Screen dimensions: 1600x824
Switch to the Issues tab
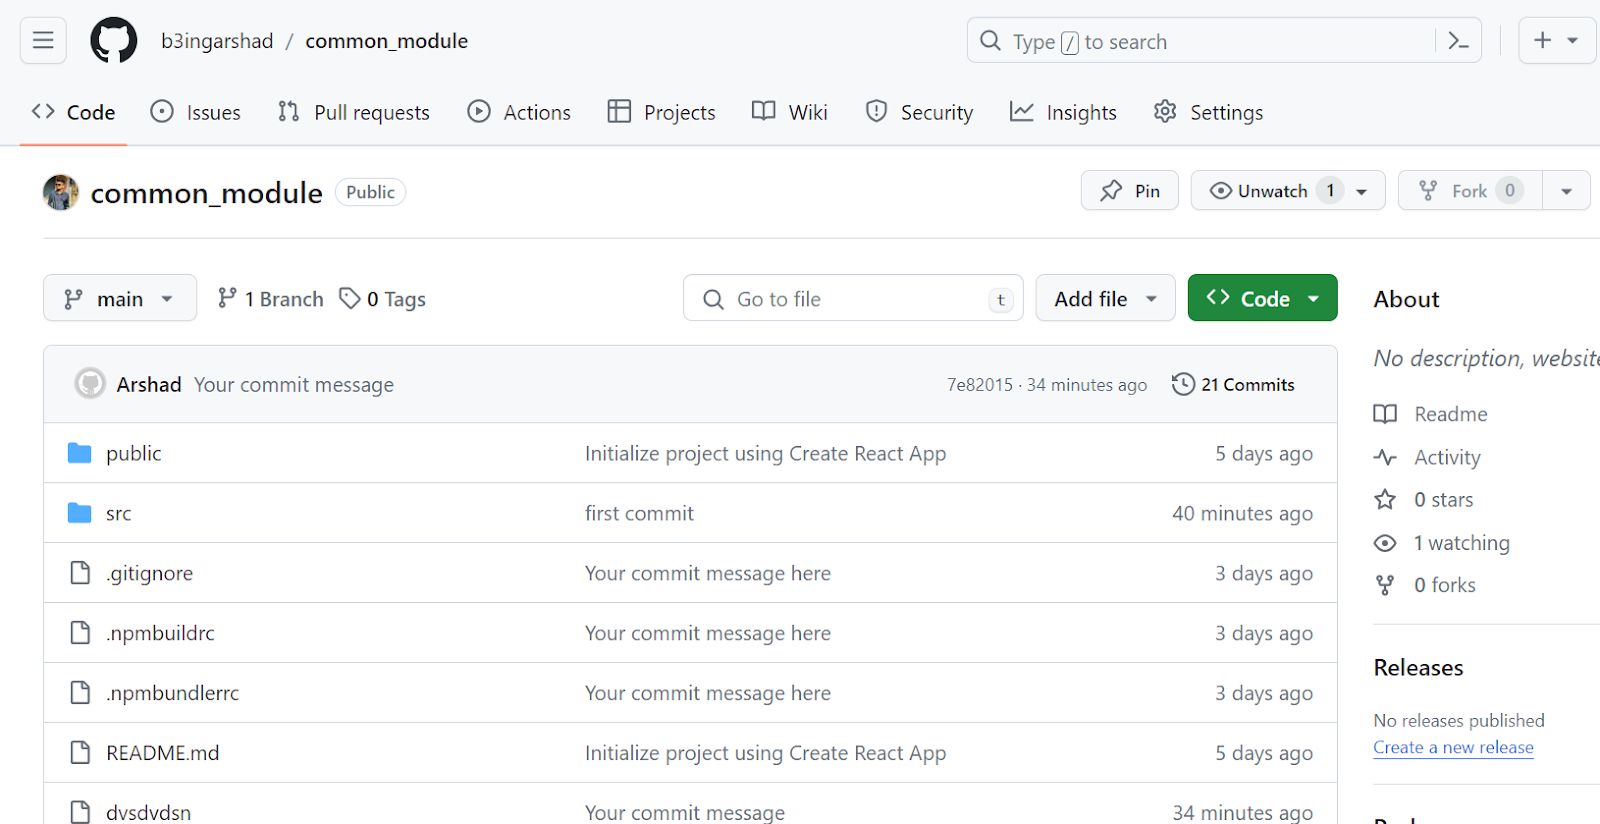196,112
